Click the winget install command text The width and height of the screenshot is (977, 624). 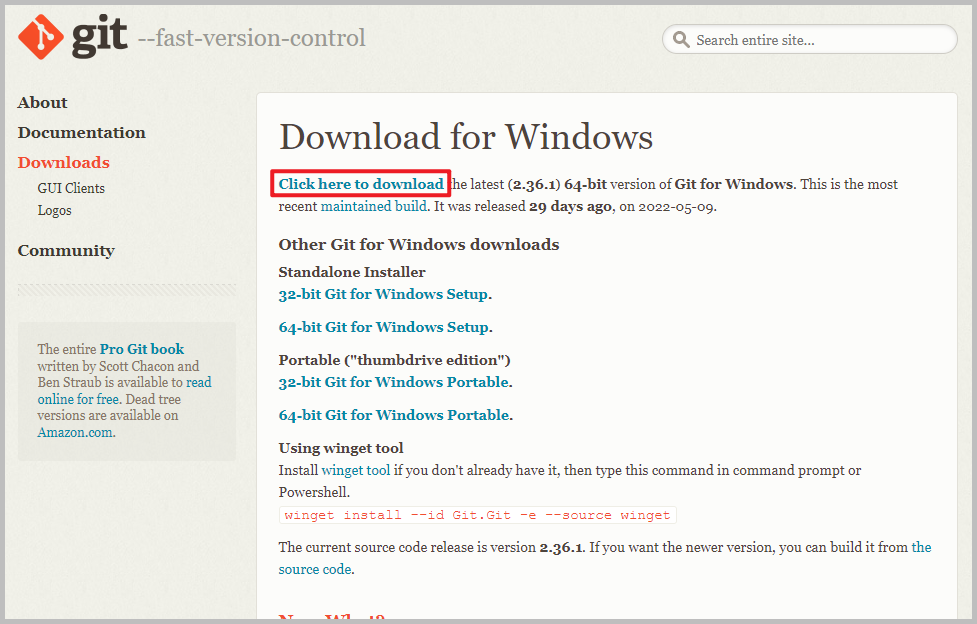pyautogui.click(x=477, y=515)
